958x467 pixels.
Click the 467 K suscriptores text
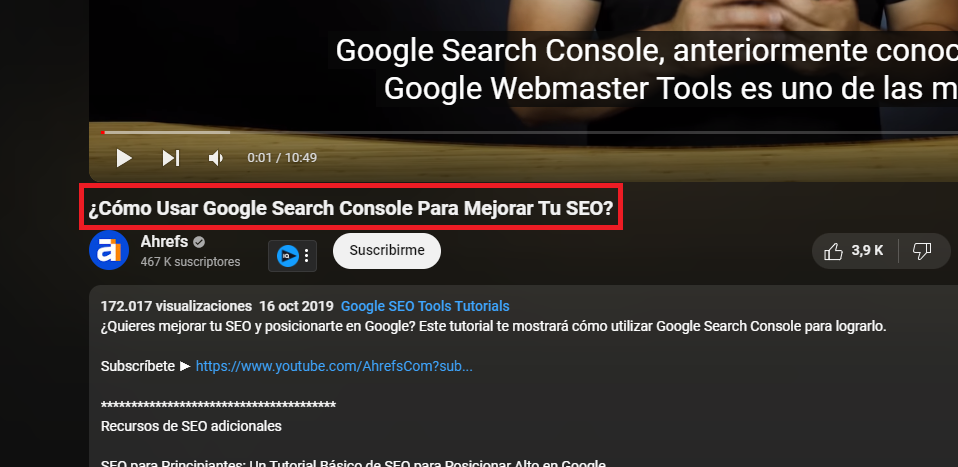pyautogui.click(x=191, y=262)
